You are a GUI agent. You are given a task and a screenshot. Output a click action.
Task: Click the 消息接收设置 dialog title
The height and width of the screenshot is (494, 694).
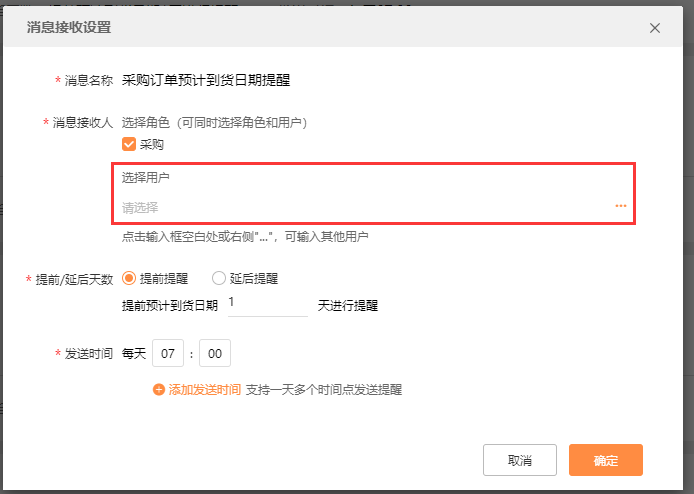point(68,28)
